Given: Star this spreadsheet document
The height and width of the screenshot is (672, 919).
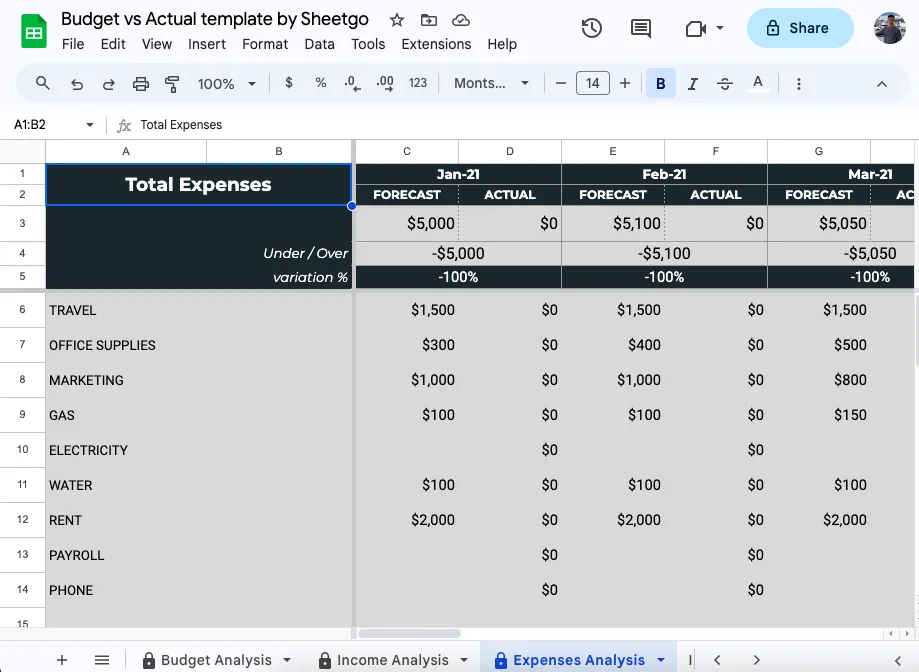Looking at the screenshot, I should (397, 20).
